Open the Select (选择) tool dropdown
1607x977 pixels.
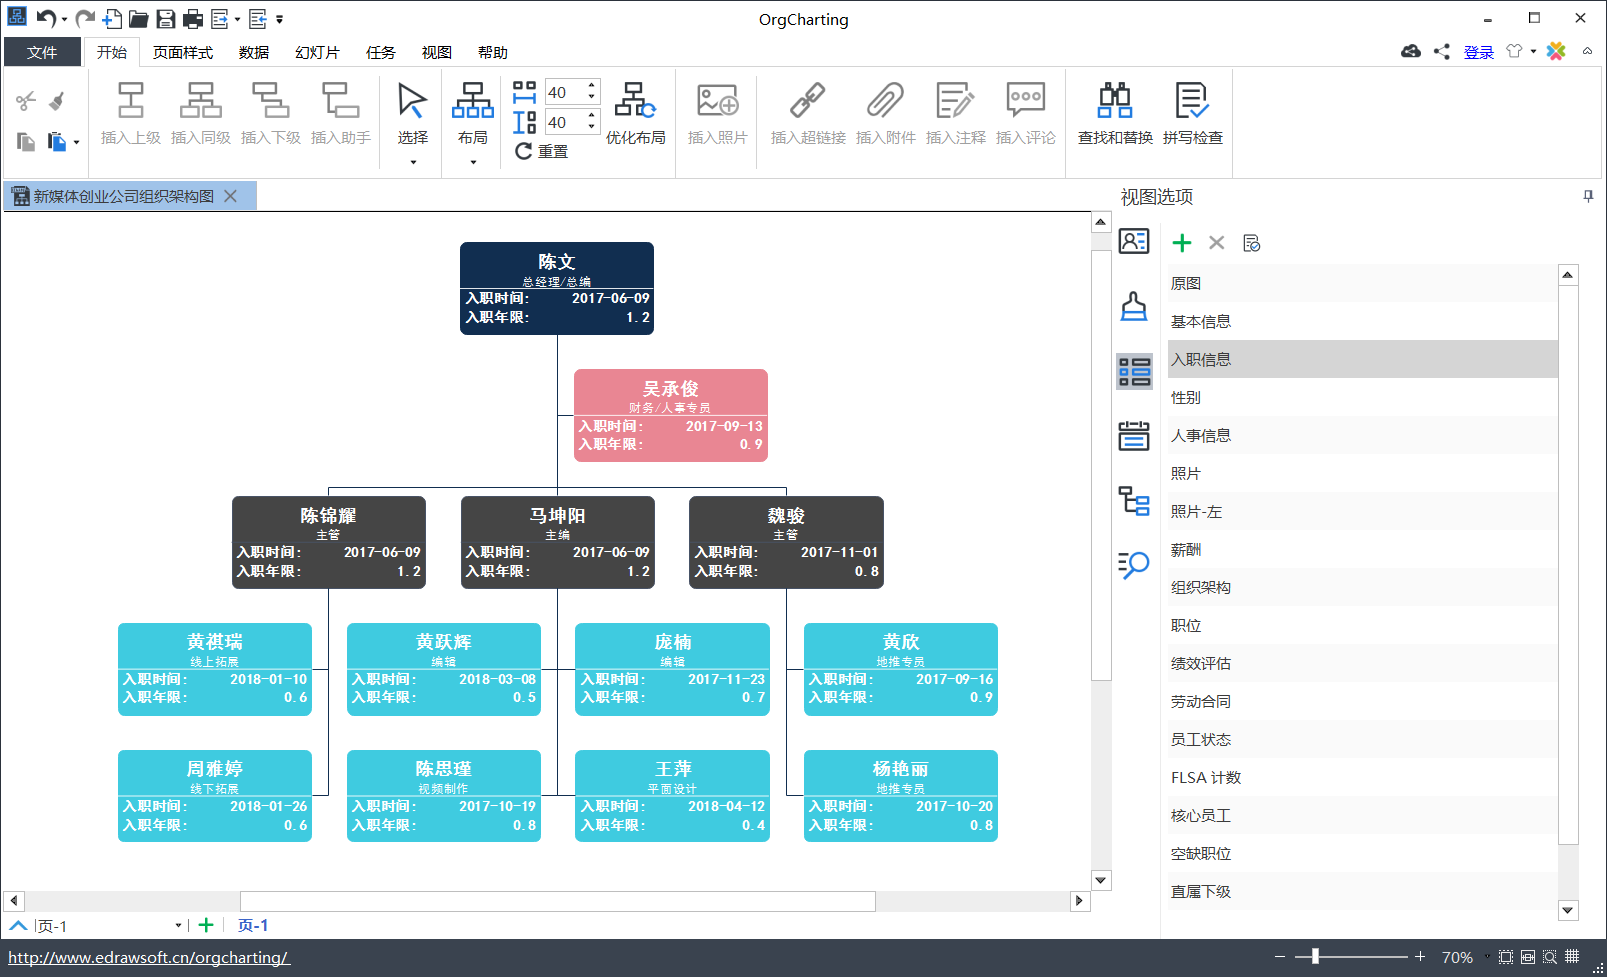coord(413,161)
